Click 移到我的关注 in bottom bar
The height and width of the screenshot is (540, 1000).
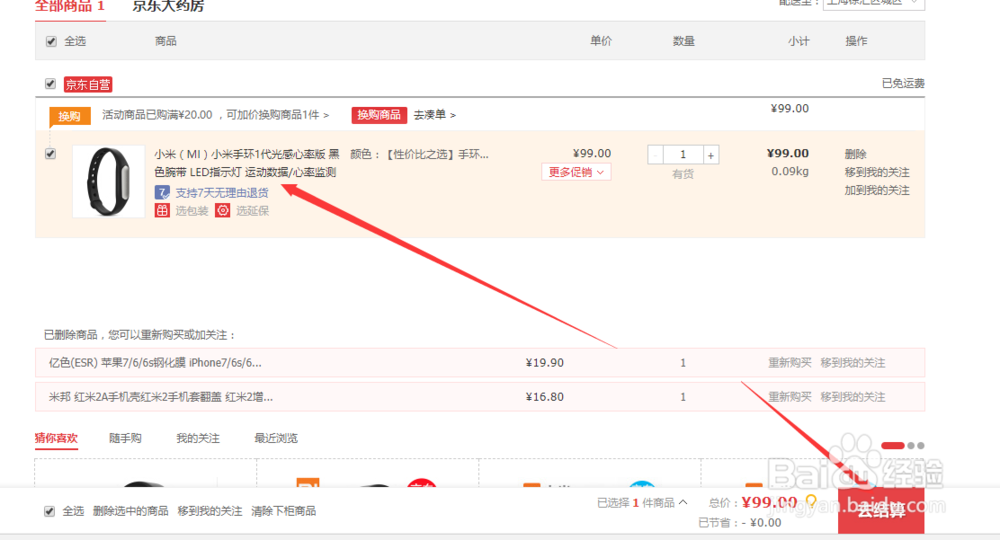point(210,511)
